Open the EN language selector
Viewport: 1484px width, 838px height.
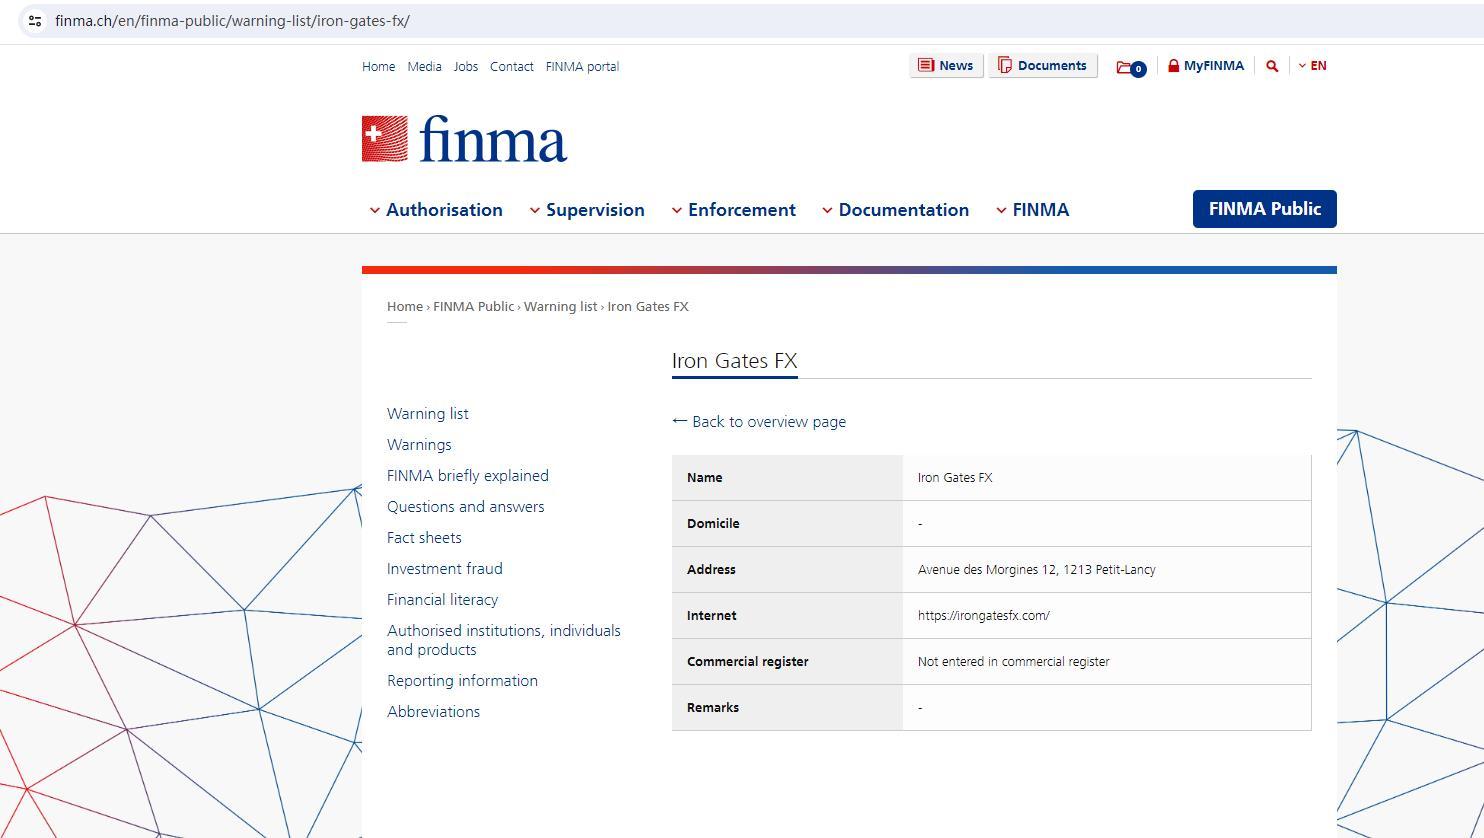(1313, 66)
